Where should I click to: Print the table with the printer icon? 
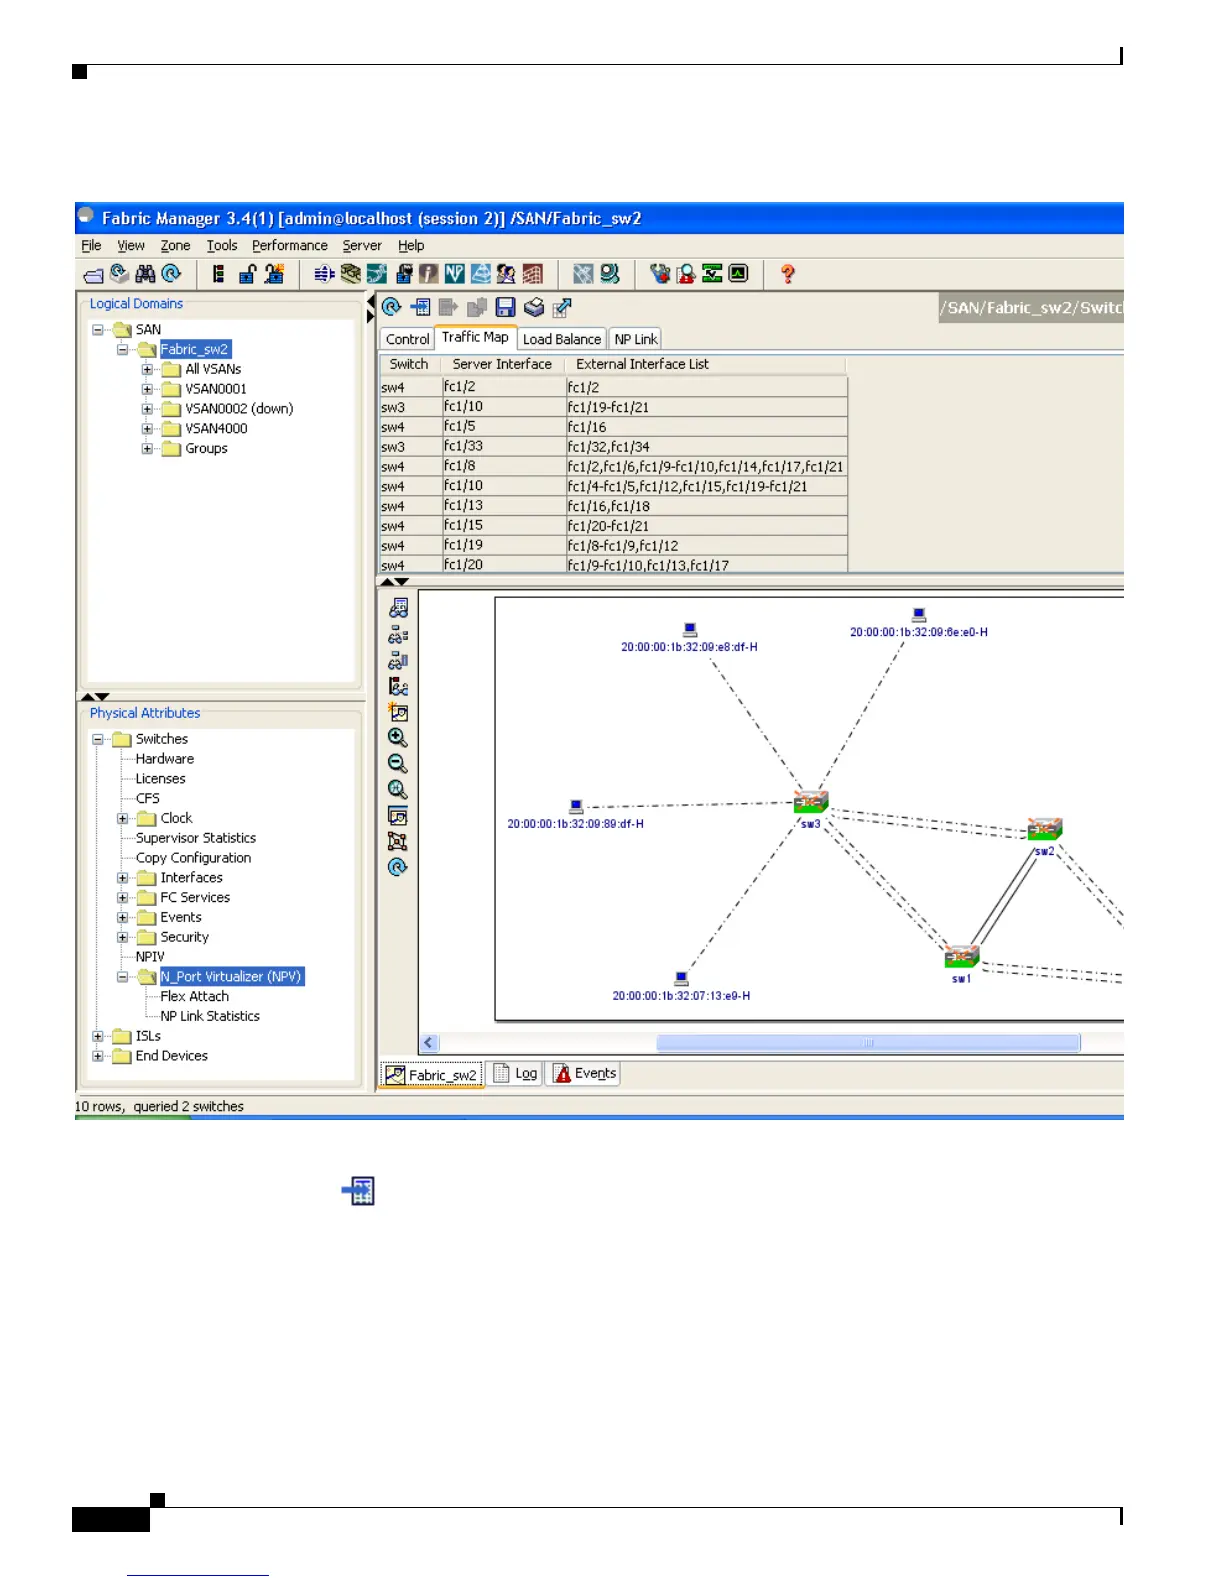pos(534,307)
